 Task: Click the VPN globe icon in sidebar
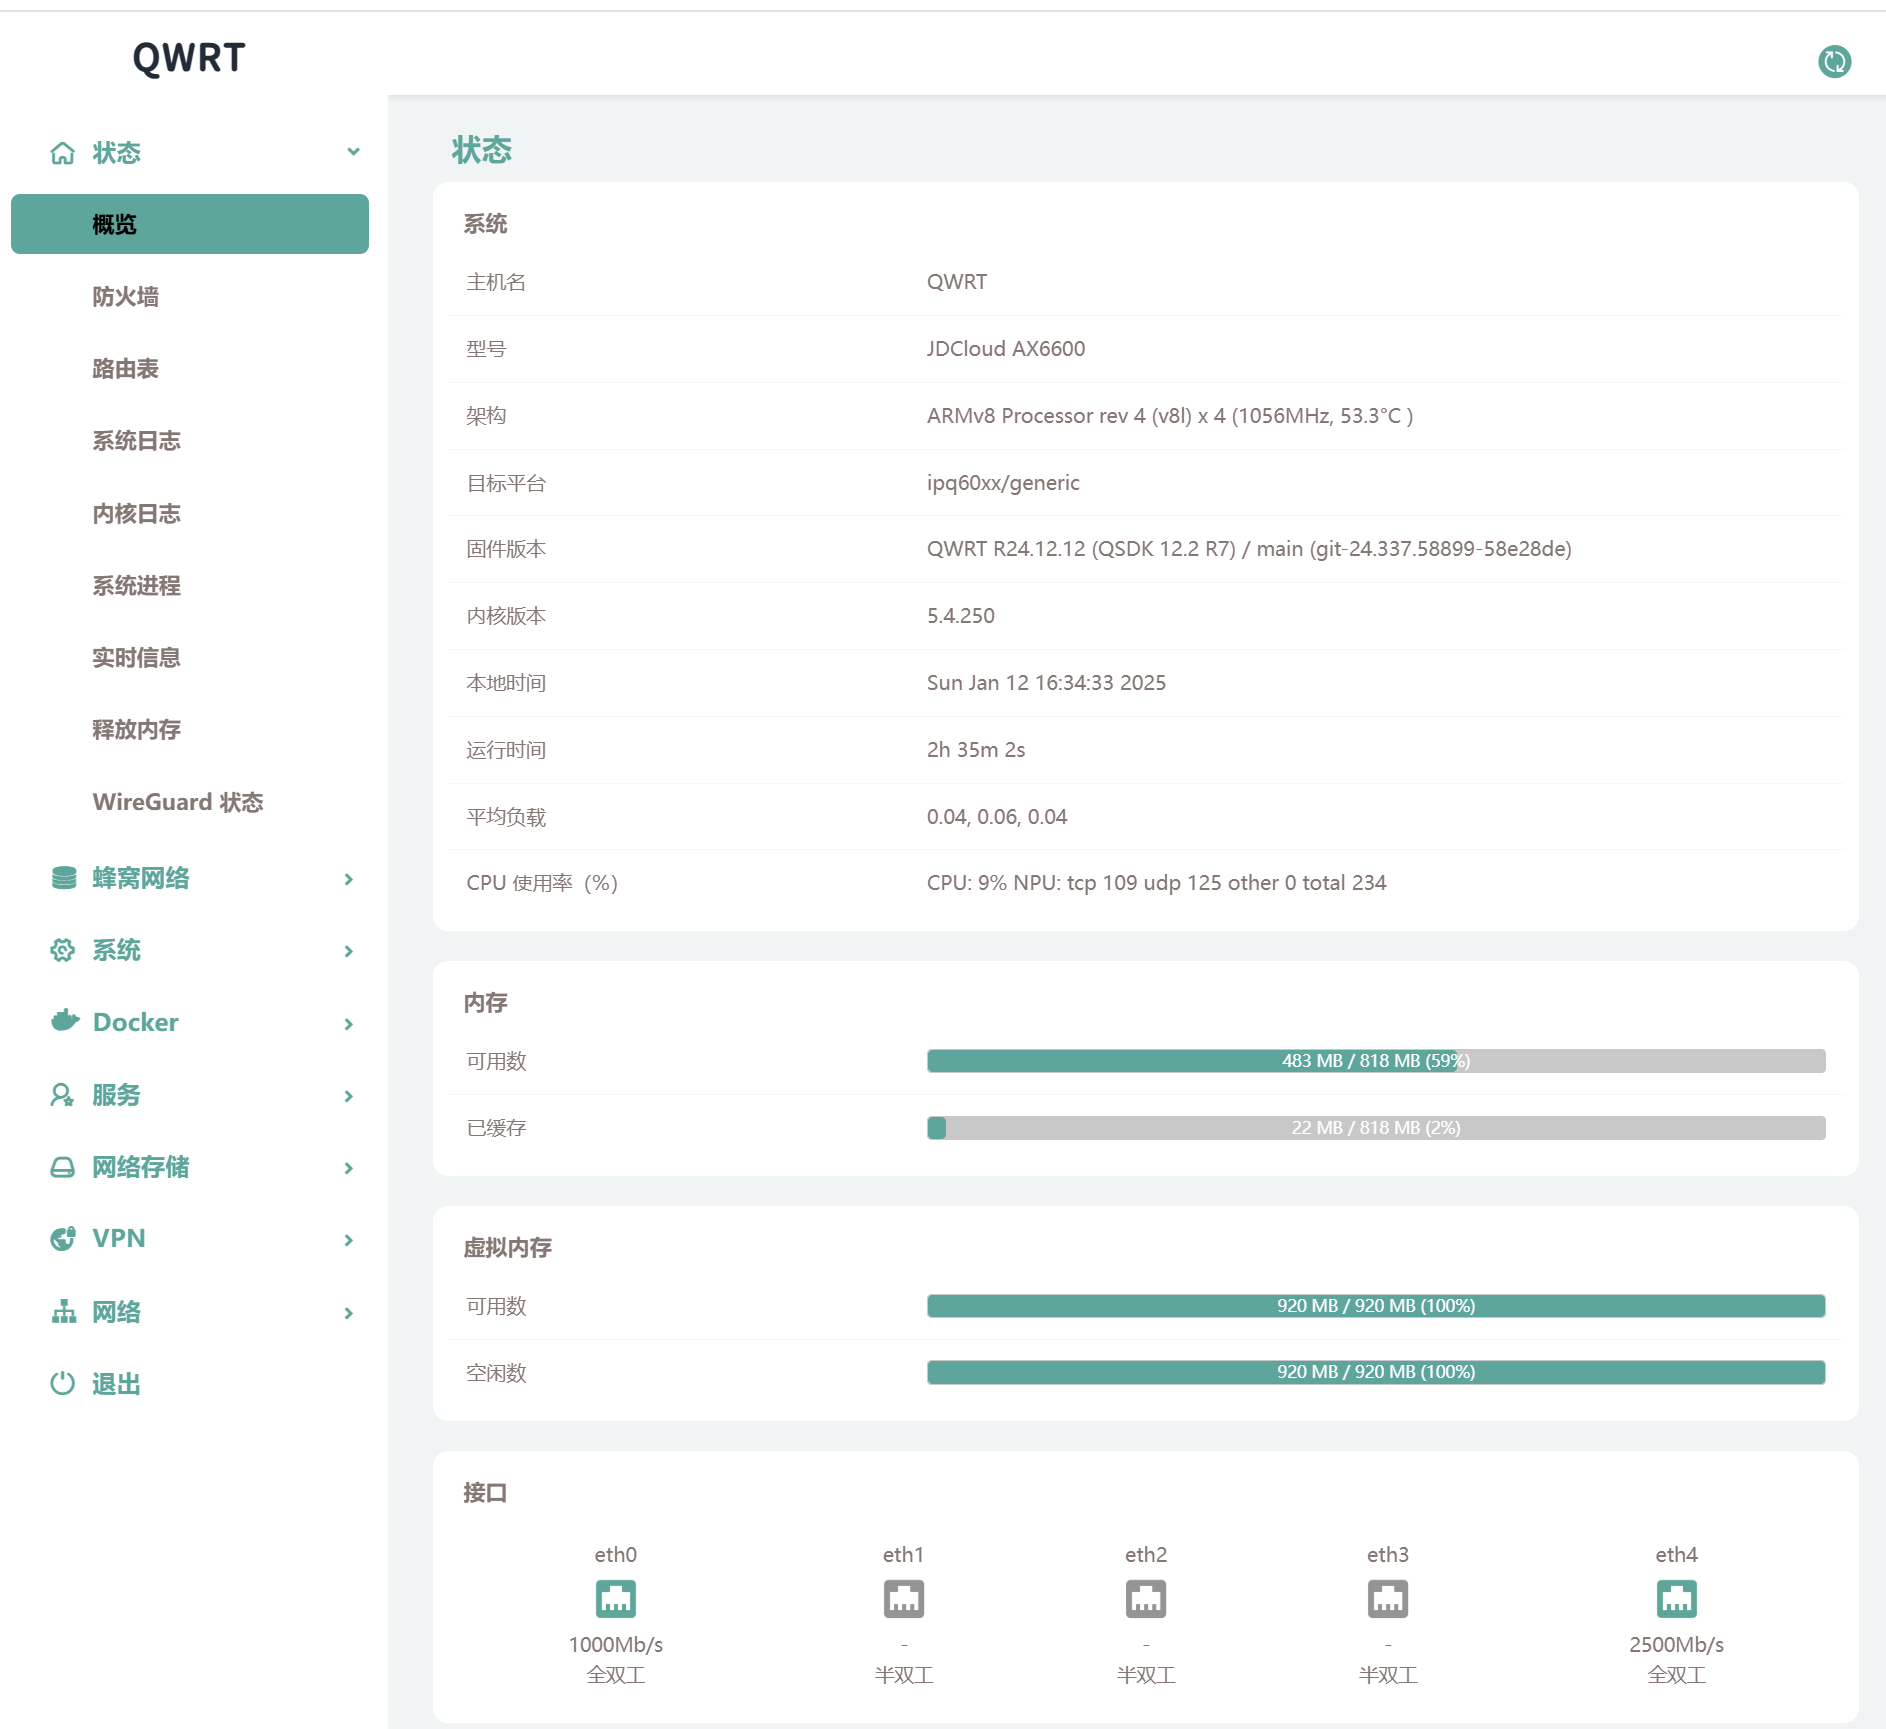click(x=63, y=1238)
